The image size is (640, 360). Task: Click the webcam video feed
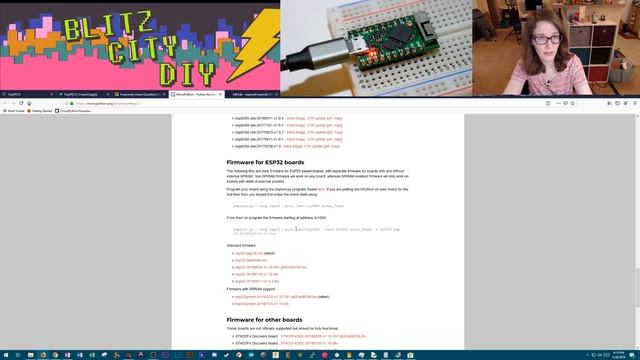pos(556,48)
